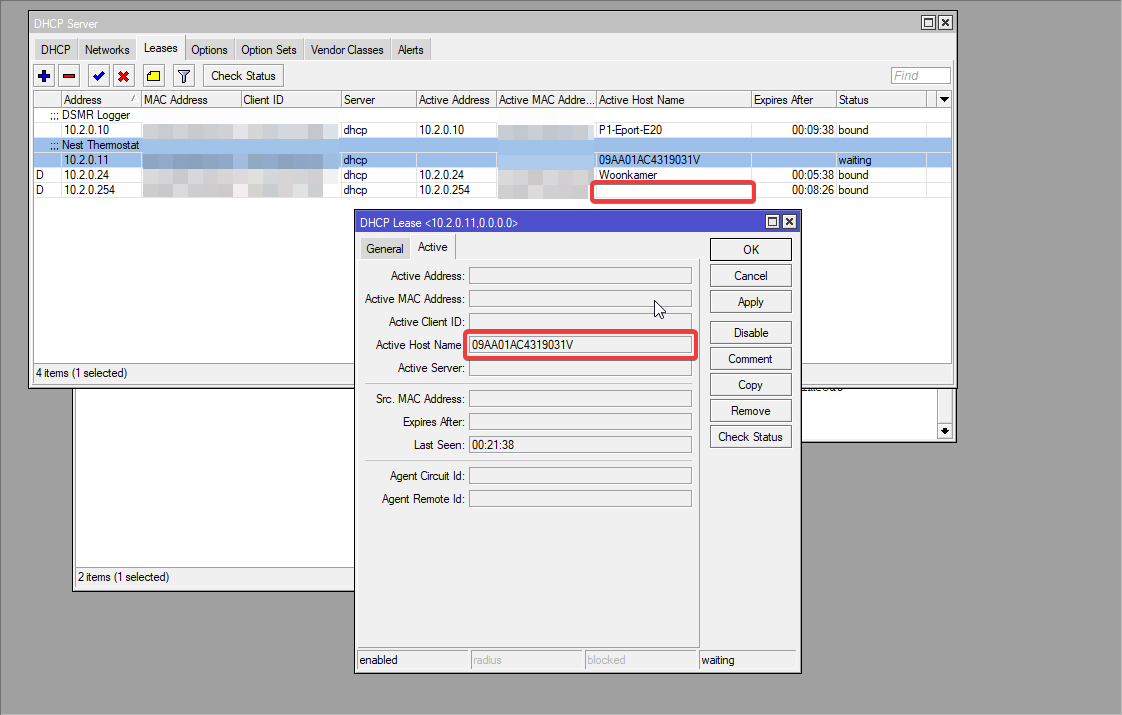Switch to the Networks tab
This screenshot has width=1122, height=715.
coord(107,49)
